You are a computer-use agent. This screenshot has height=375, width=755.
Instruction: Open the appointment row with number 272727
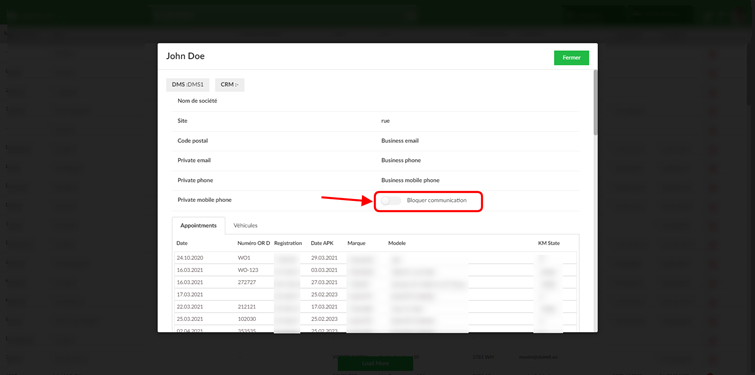[x=376, y=283]
